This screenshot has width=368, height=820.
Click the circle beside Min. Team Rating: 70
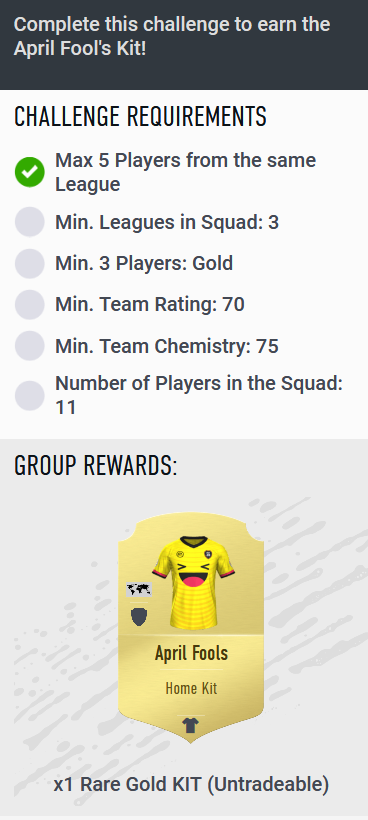[x=30, y=304]
